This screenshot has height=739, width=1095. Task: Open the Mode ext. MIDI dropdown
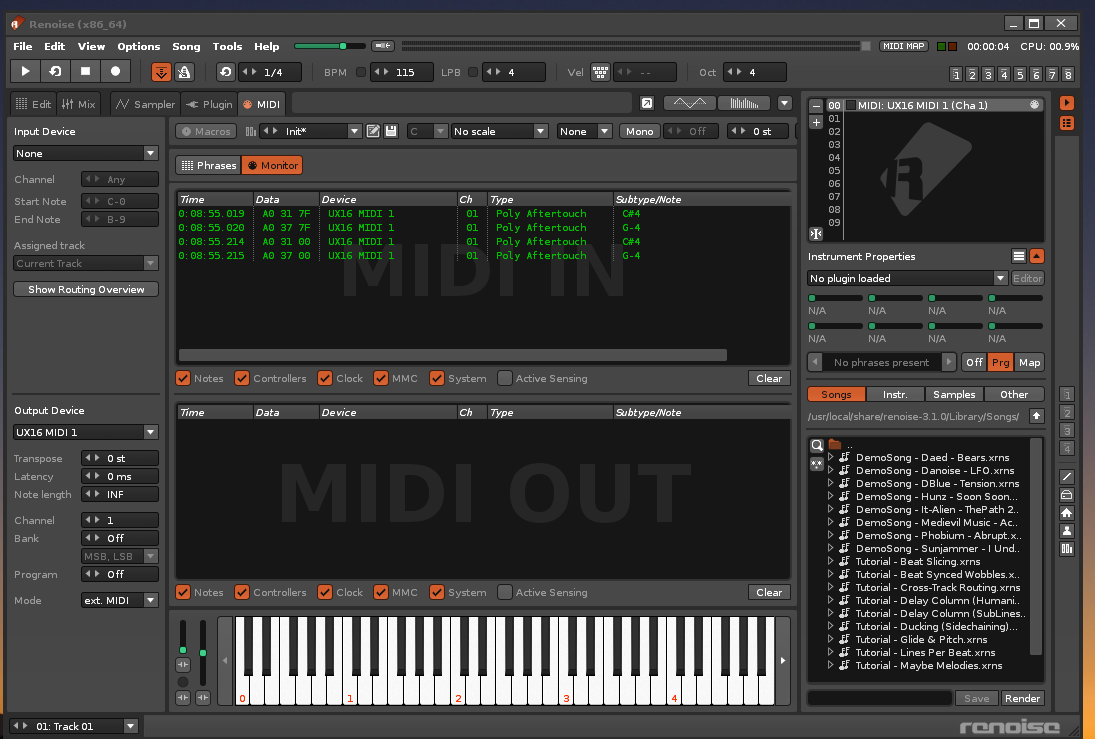coord(120,600)
